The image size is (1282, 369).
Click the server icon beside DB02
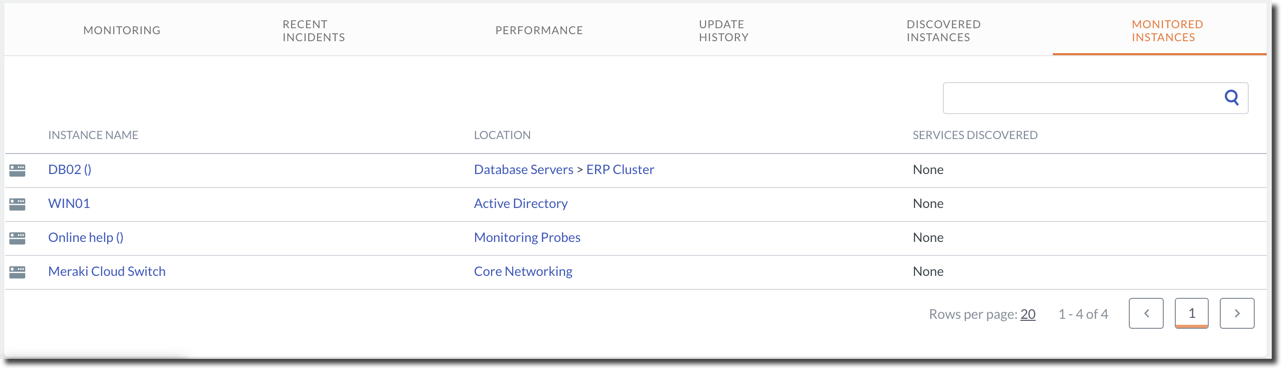pyautogui.click(x=18, y=170)
